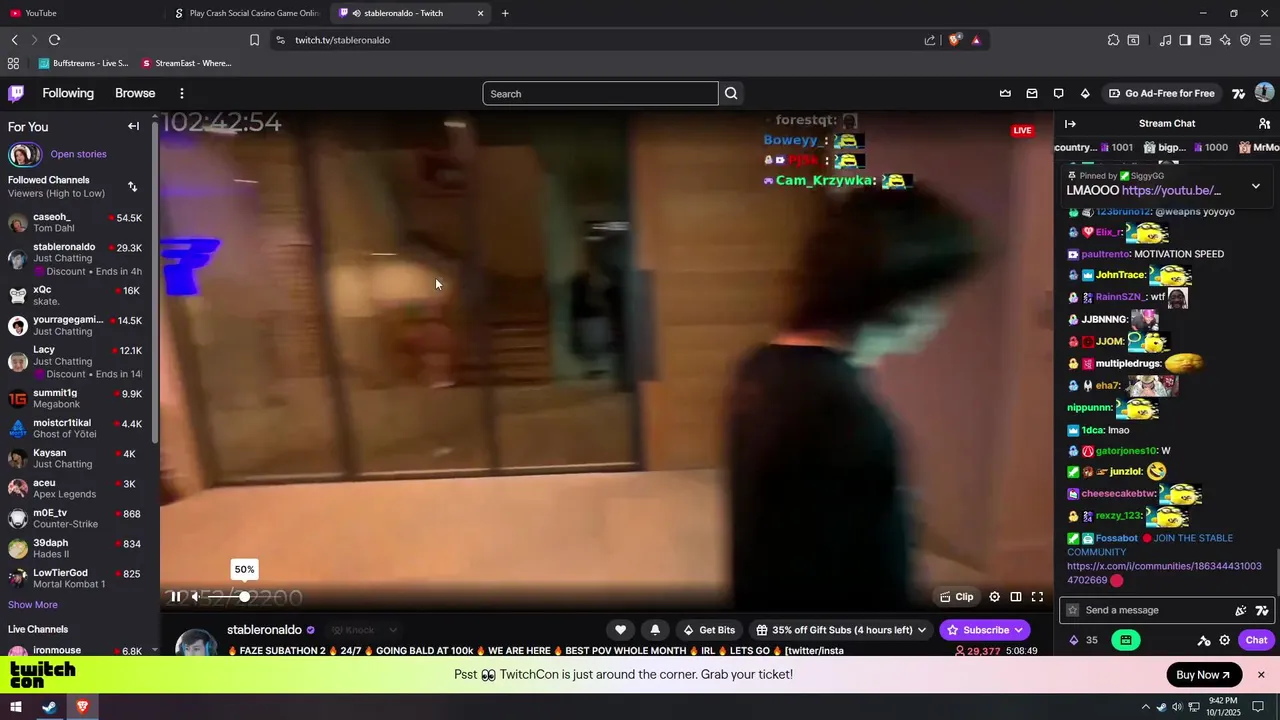The height and width of the screenshot is (720, 1280).
Task: Click the Go Ad-Free for Free button
Action: click(x=1162, y=93)
